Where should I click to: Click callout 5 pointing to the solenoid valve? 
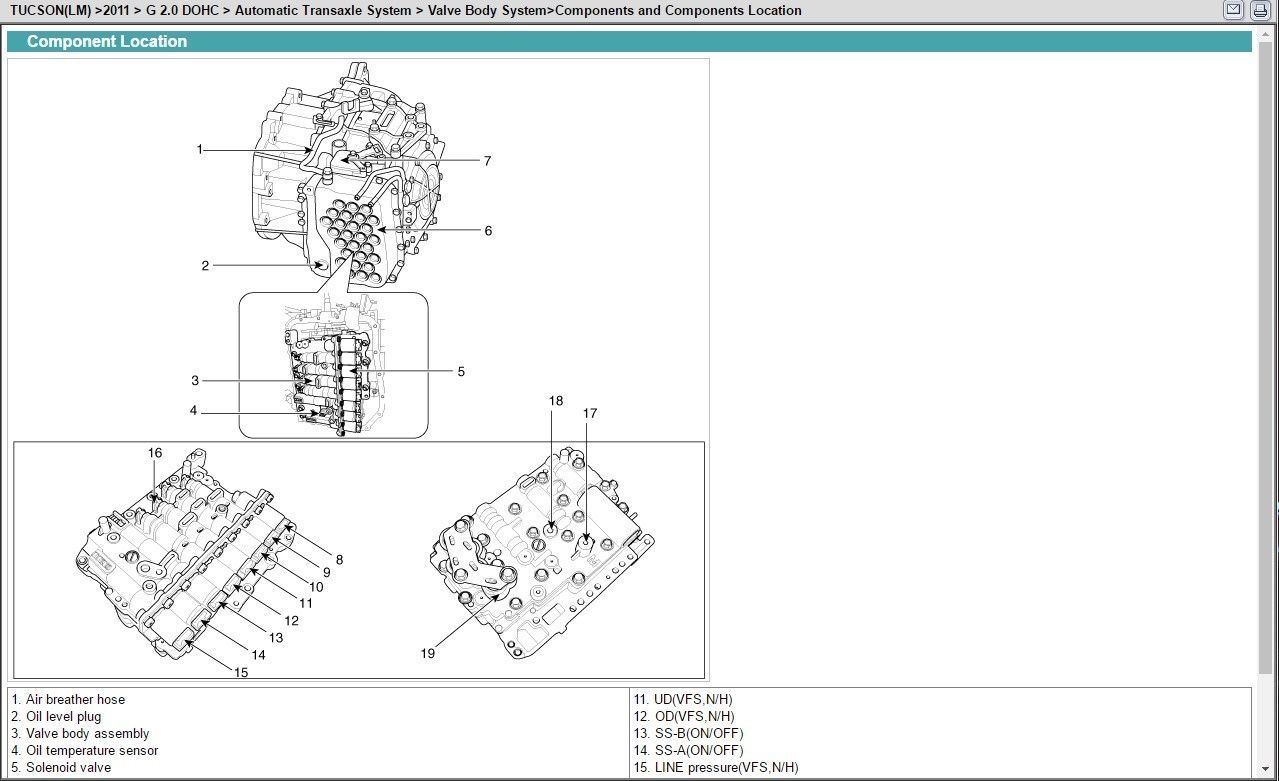coord(461,371)
